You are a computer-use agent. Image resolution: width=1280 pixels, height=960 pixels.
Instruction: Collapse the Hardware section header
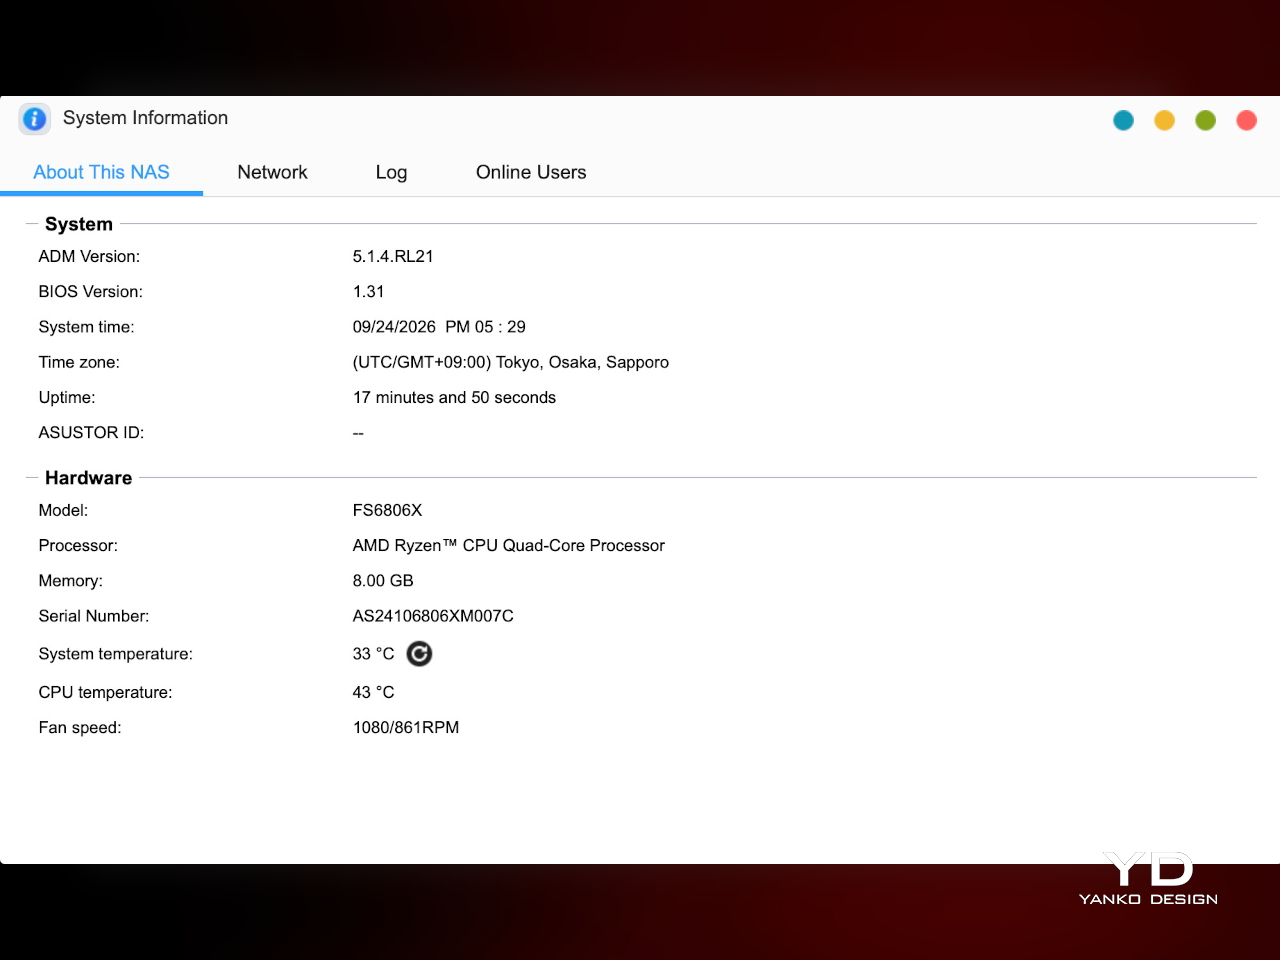click(88, 478)
